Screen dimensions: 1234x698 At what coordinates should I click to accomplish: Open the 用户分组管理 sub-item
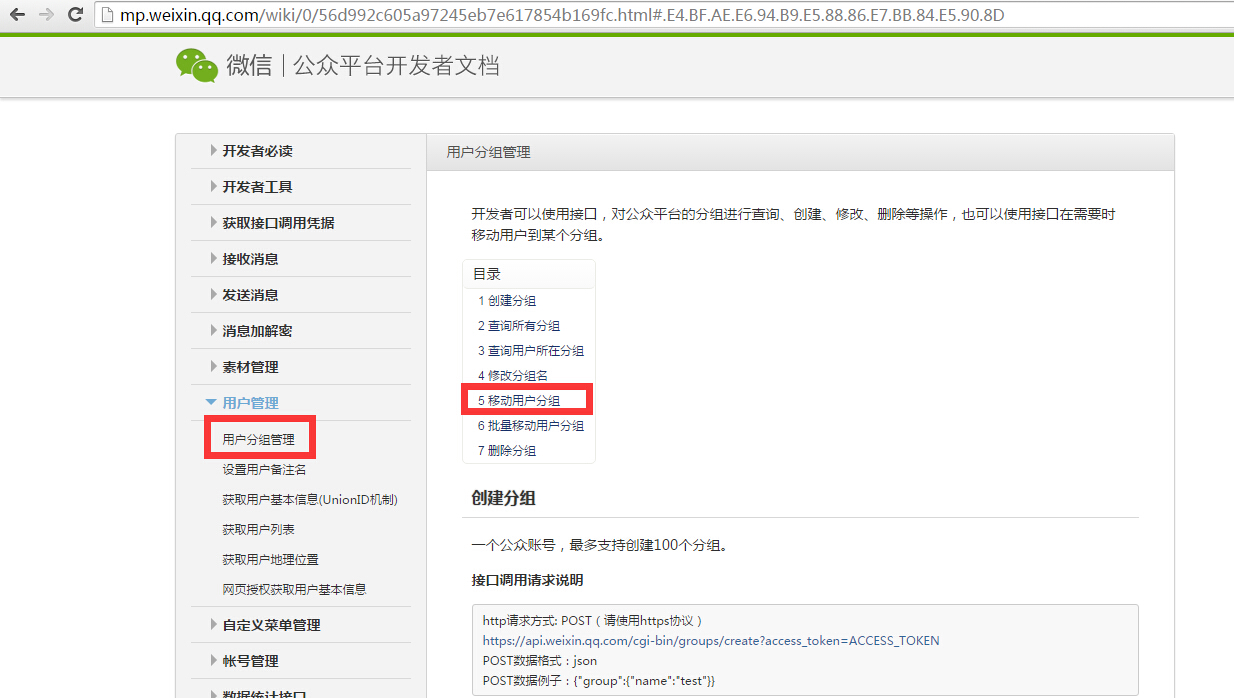(x=258, y=439)
